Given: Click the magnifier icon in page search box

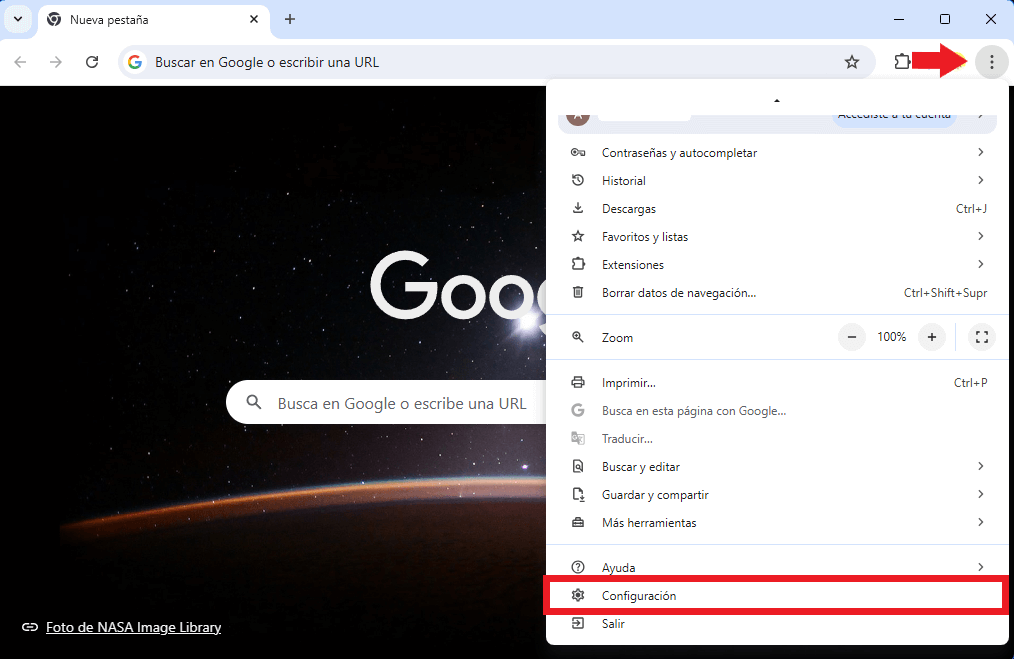Looking at the screenshot, I should [254, 402].
